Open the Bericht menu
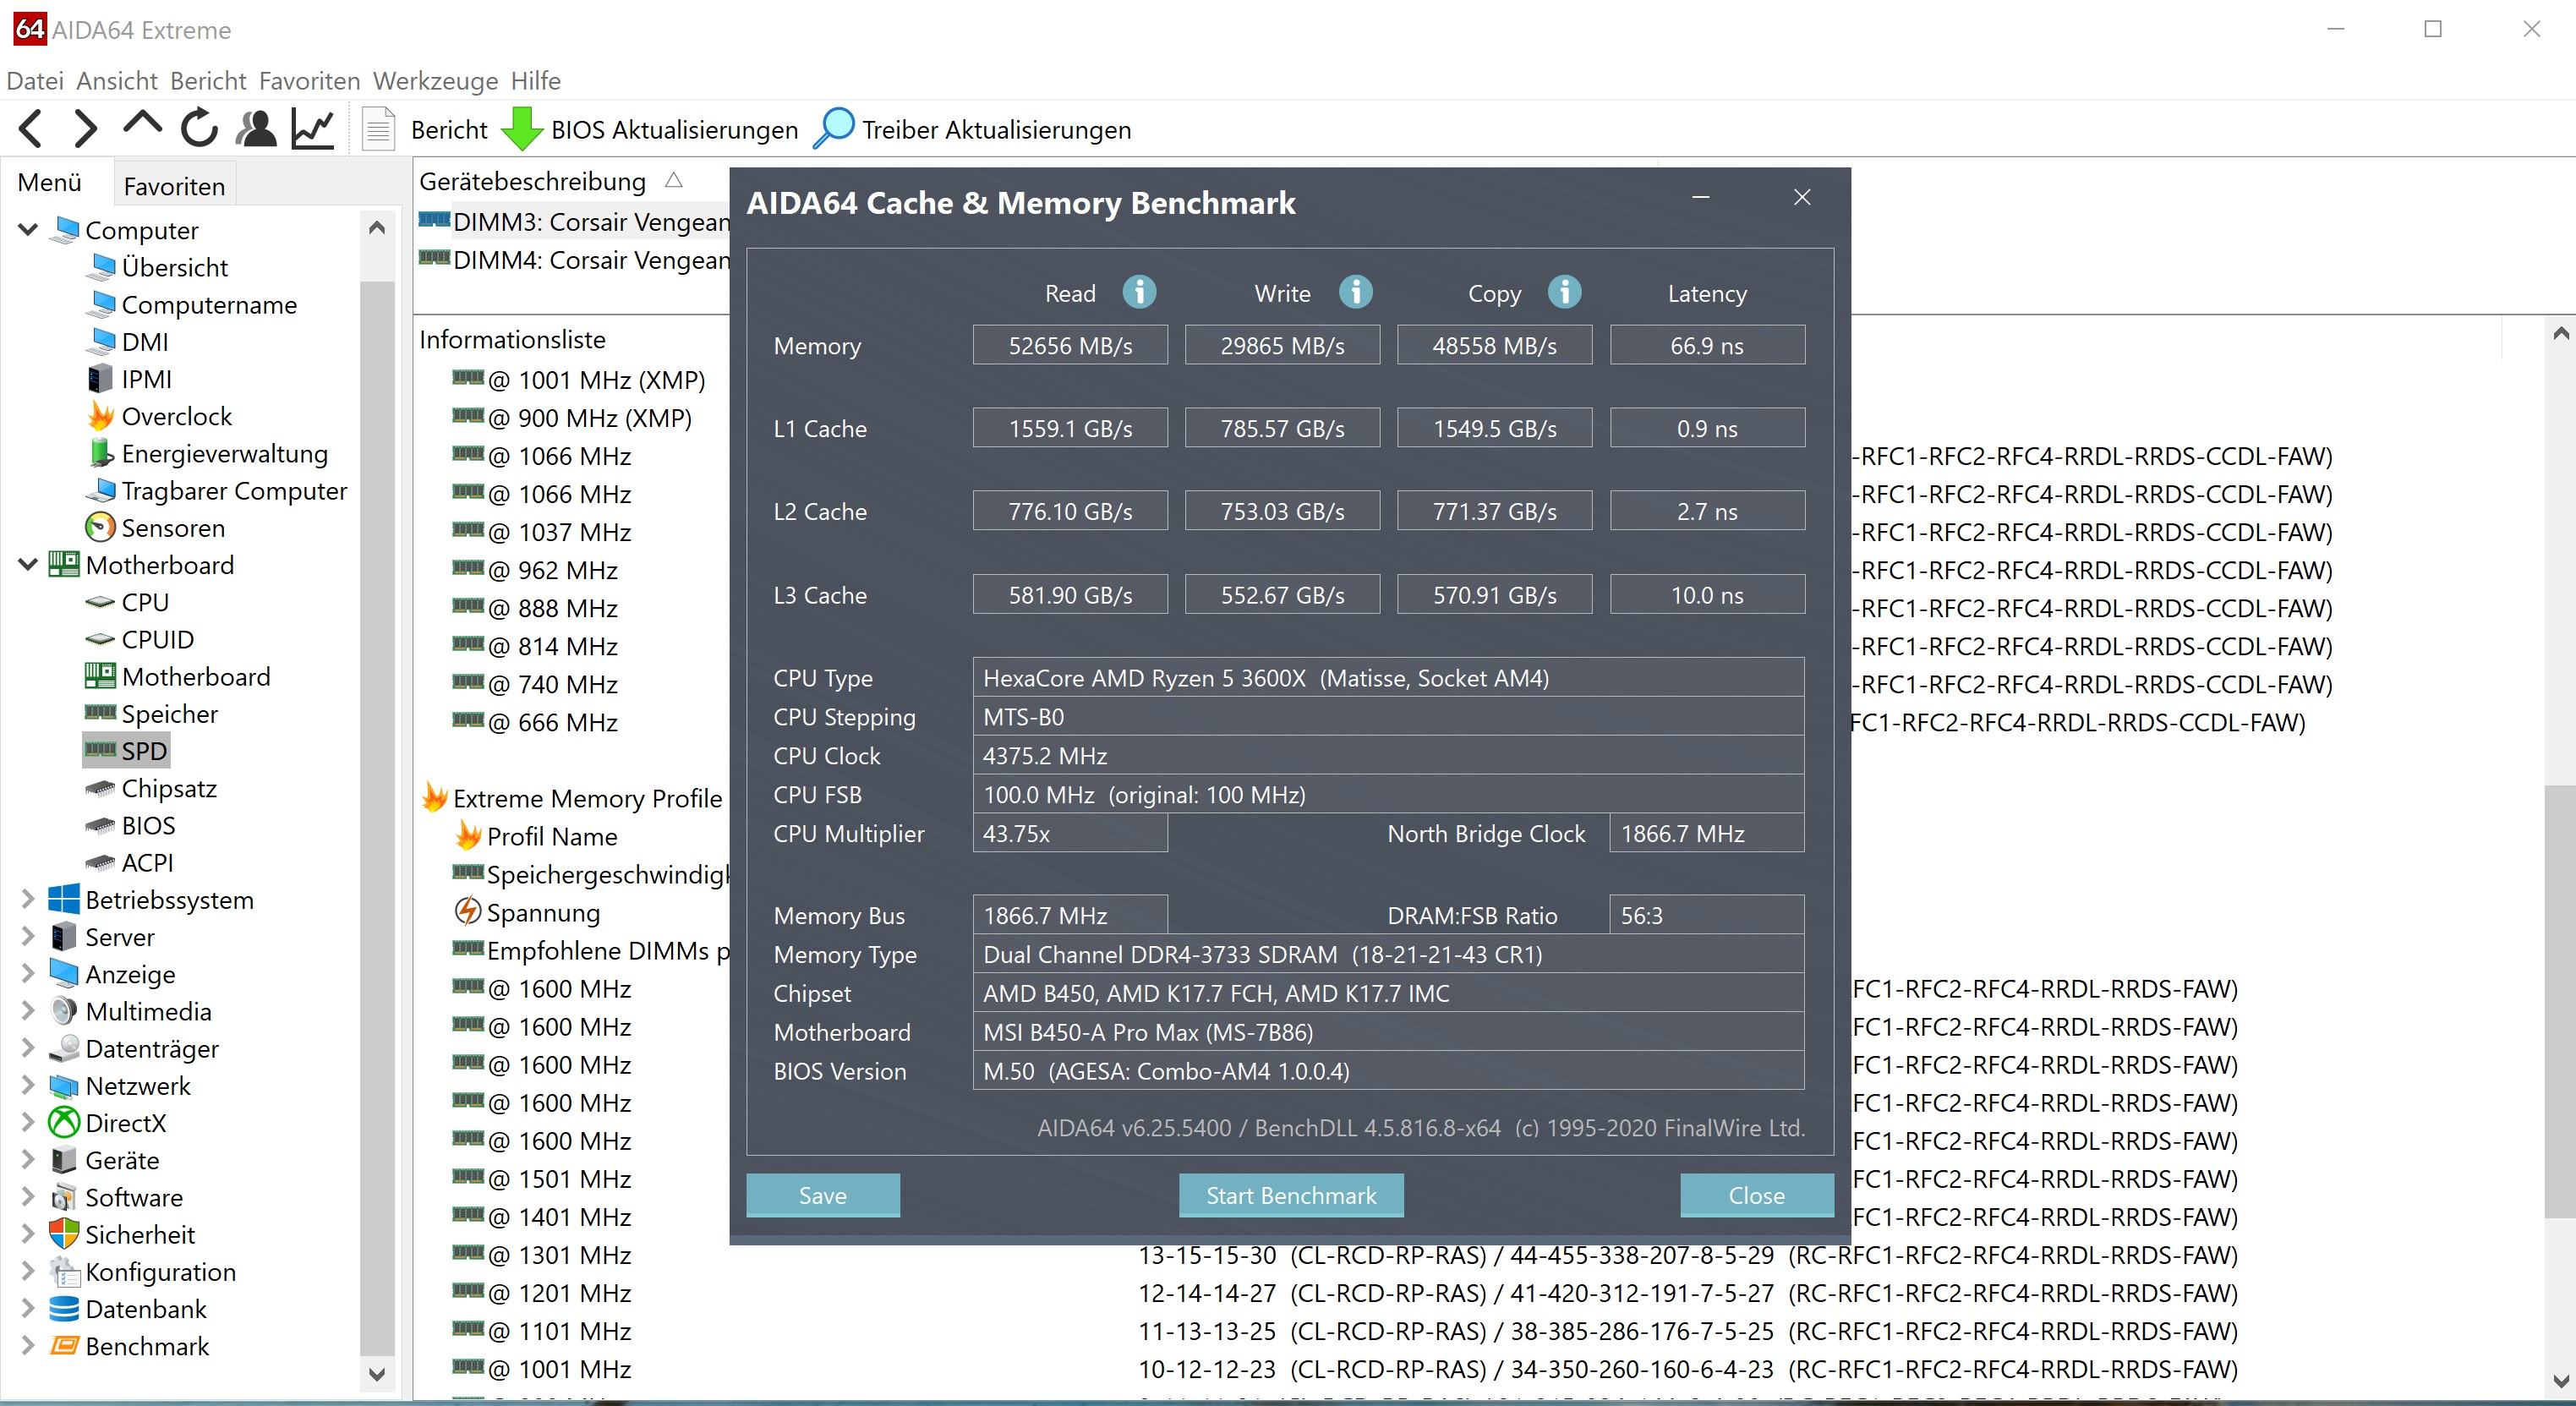Screen dimensions: 2576x1406 [x=208, y=81]
